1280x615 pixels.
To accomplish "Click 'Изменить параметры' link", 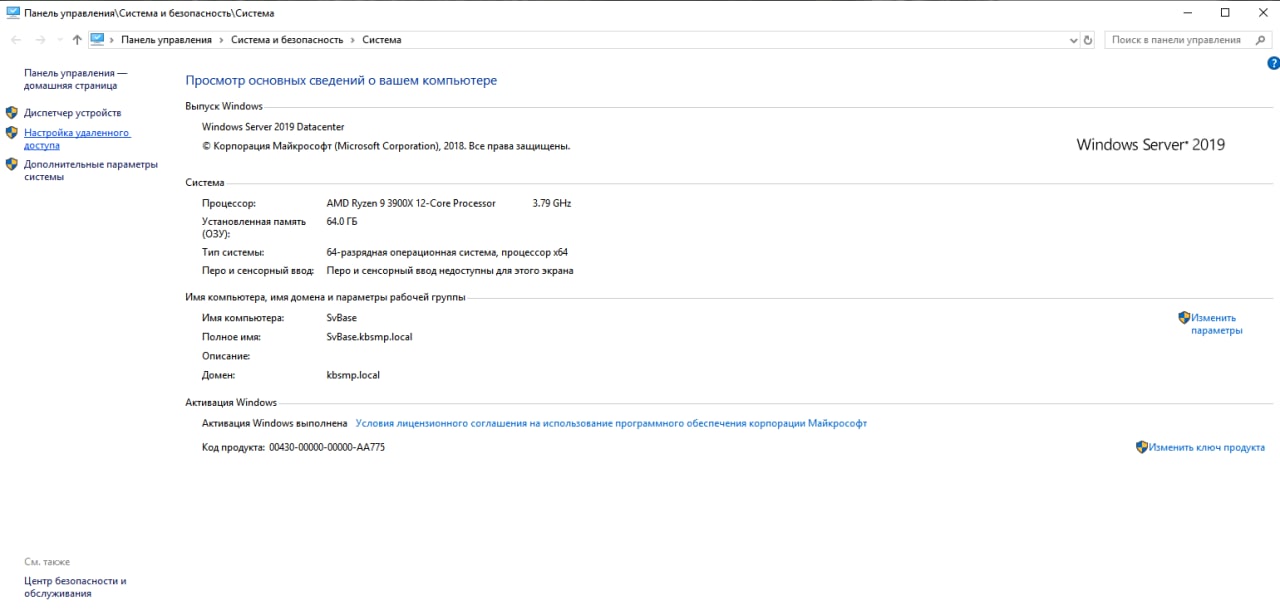I will pyautogui.click(x=1216, y=324).
